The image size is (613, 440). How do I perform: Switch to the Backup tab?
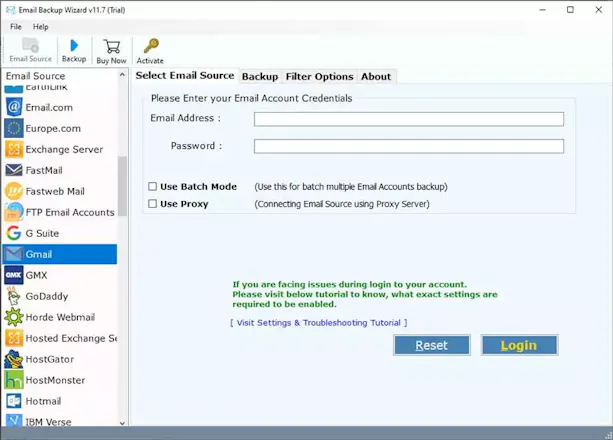click(260, 77)
